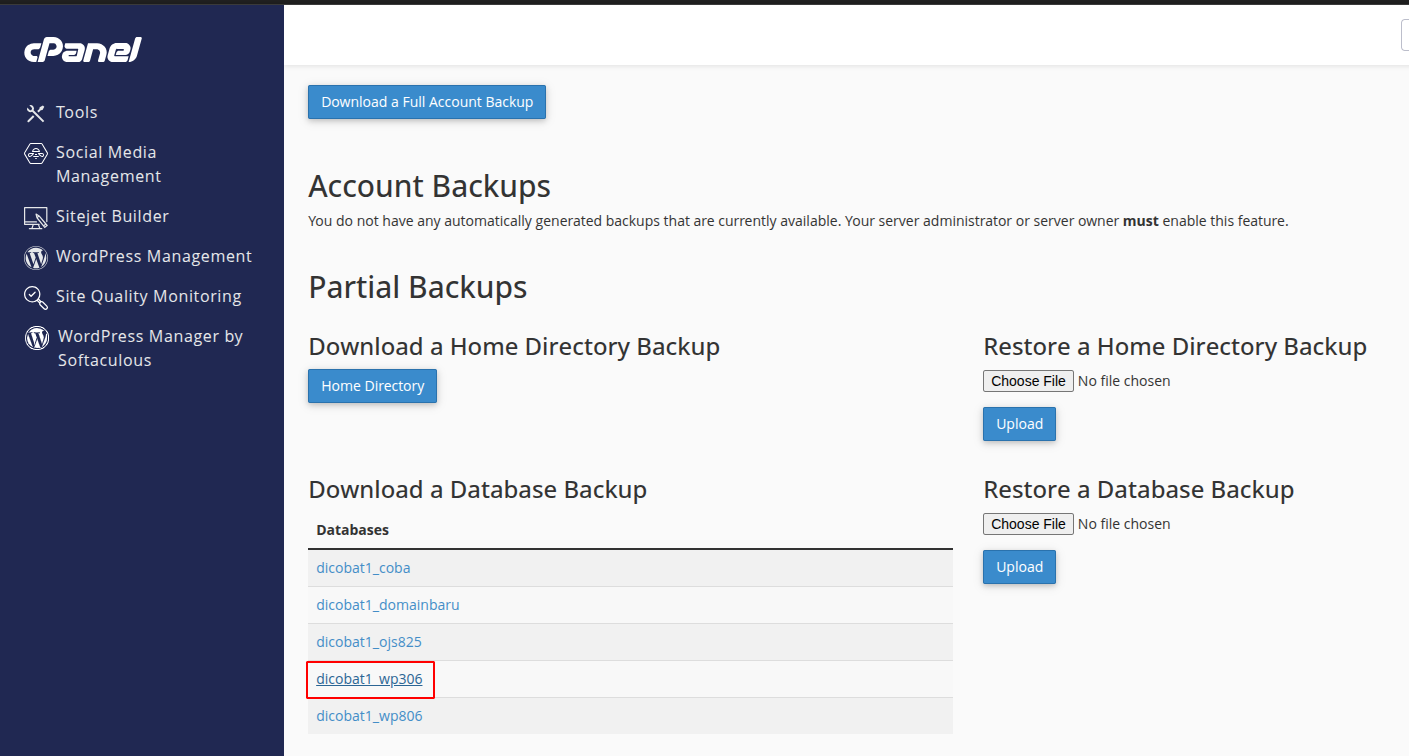Click Download a Full Account Backup

426,102
